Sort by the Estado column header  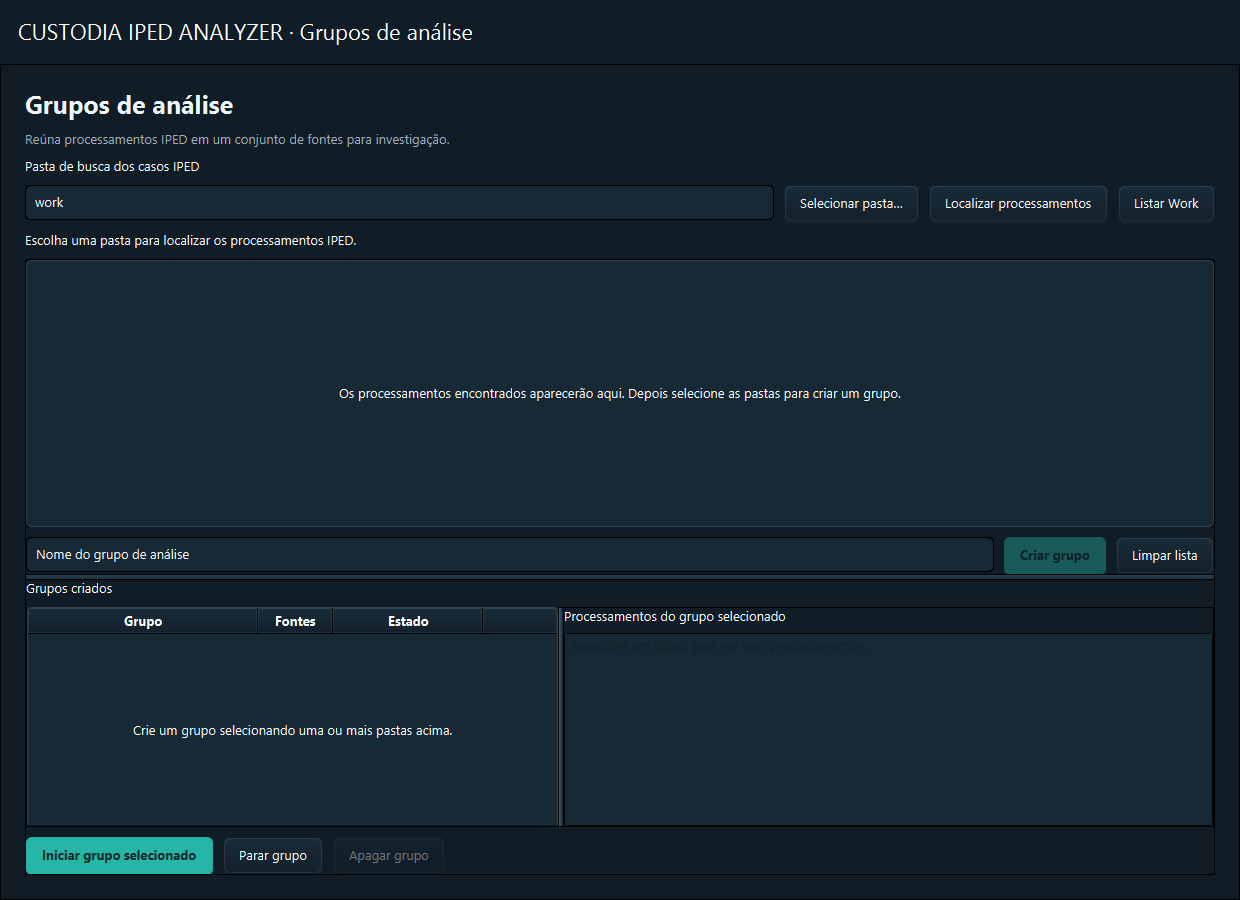(x=408, y=621)
